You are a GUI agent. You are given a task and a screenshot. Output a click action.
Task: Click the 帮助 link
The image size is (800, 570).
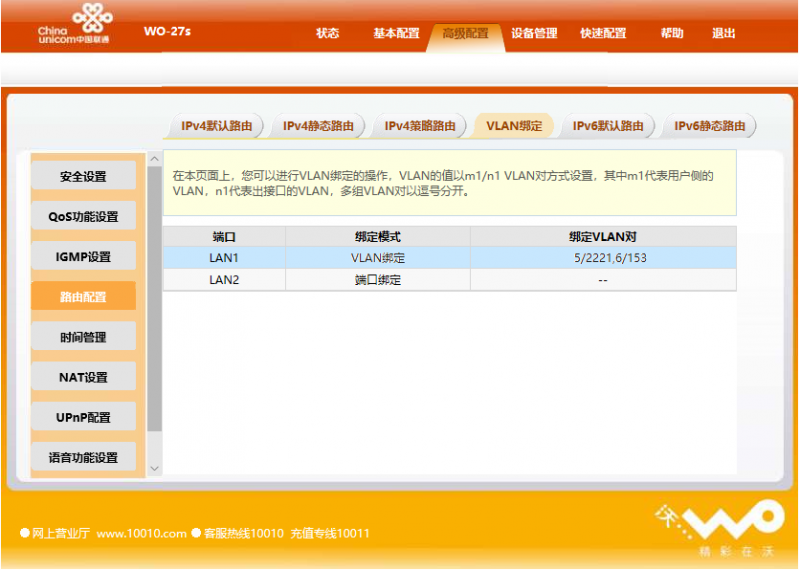pyautogui.click(x=672, y=33)
